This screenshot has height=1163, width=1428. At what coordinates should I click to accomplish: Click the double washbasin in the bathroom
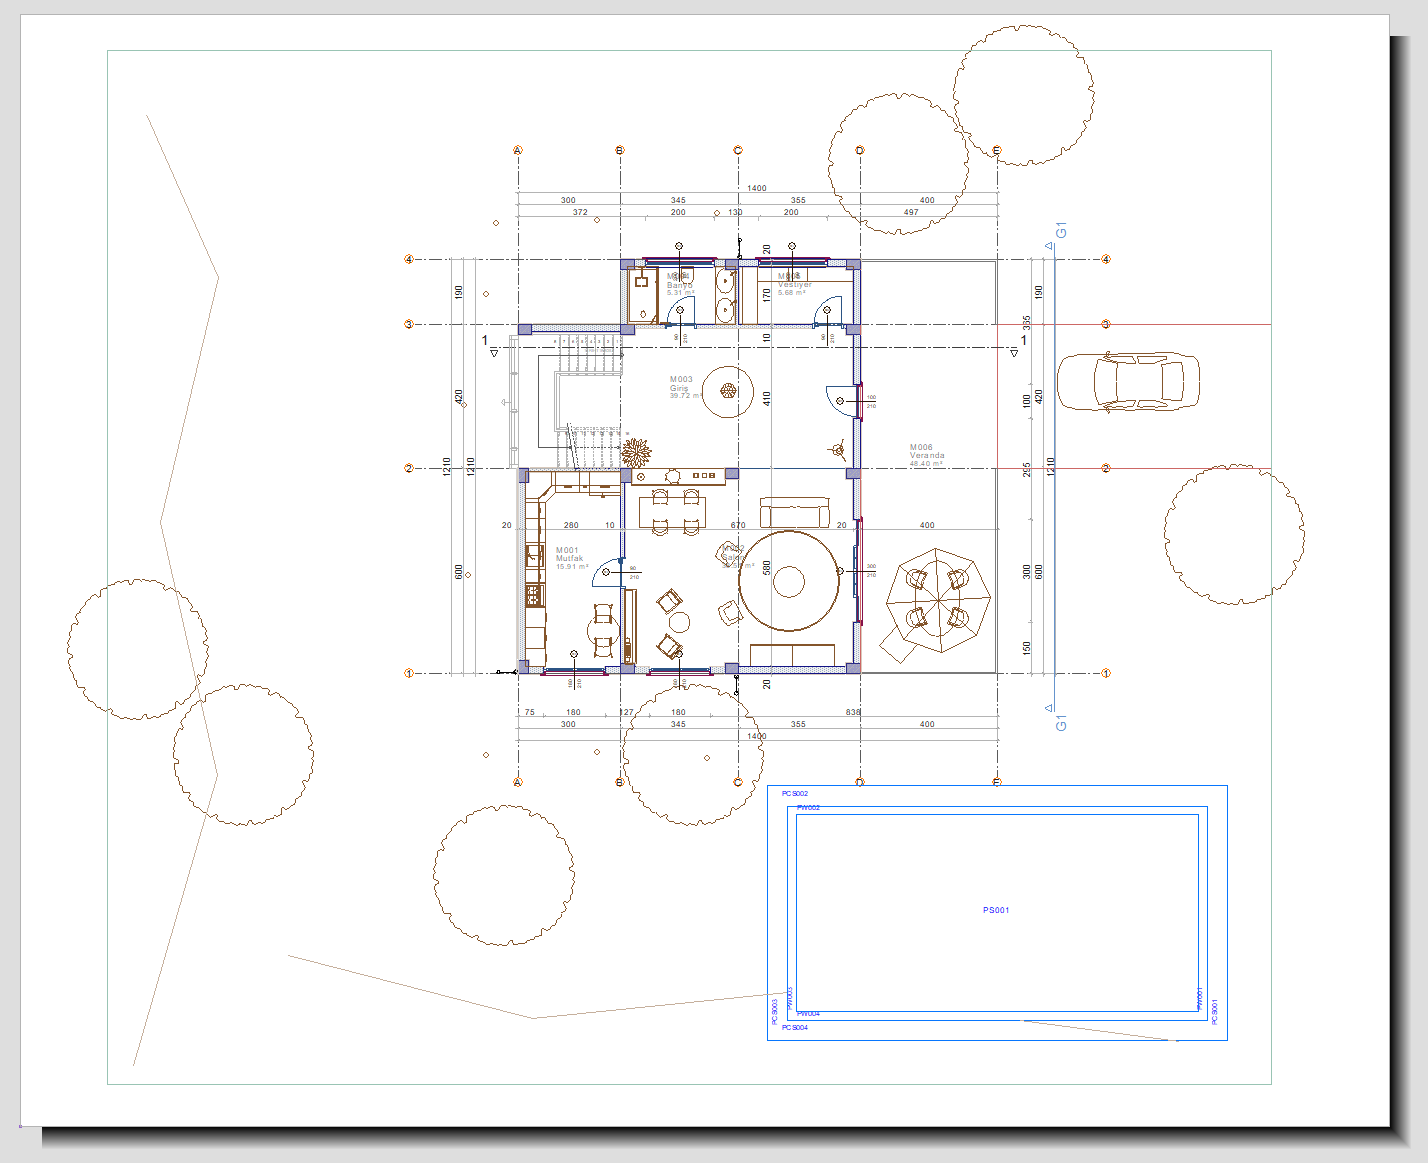click(x=726, y=296)
